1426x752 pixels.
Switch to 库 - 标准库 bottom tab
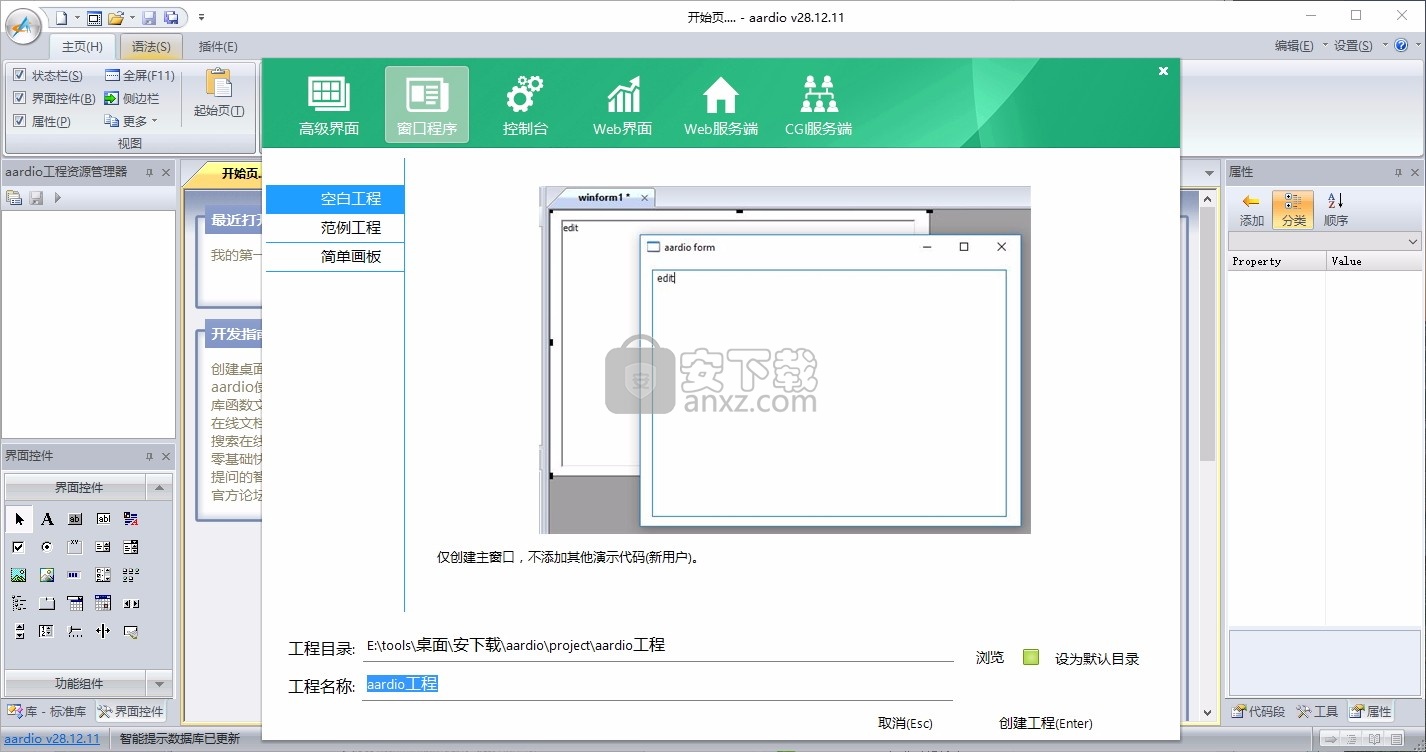click(47, 712)
